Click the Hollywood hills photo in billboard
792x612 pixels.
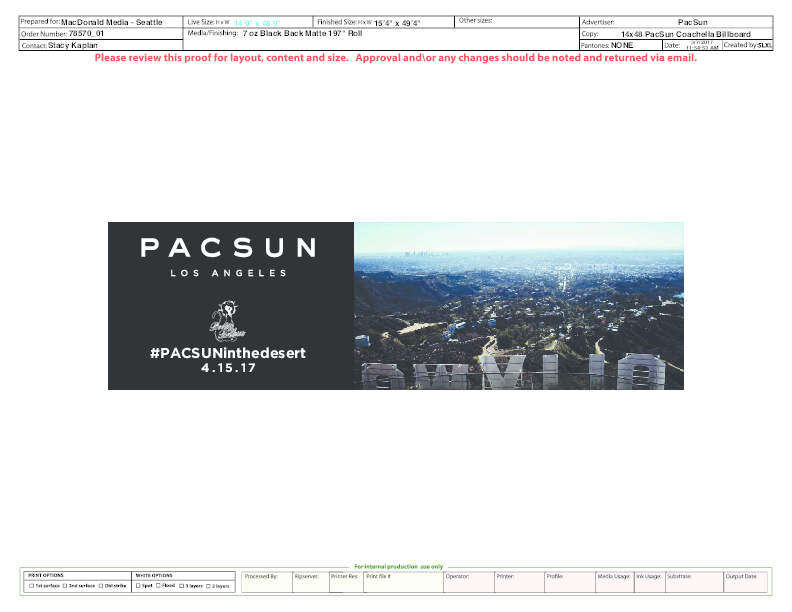tap(519, 305)
